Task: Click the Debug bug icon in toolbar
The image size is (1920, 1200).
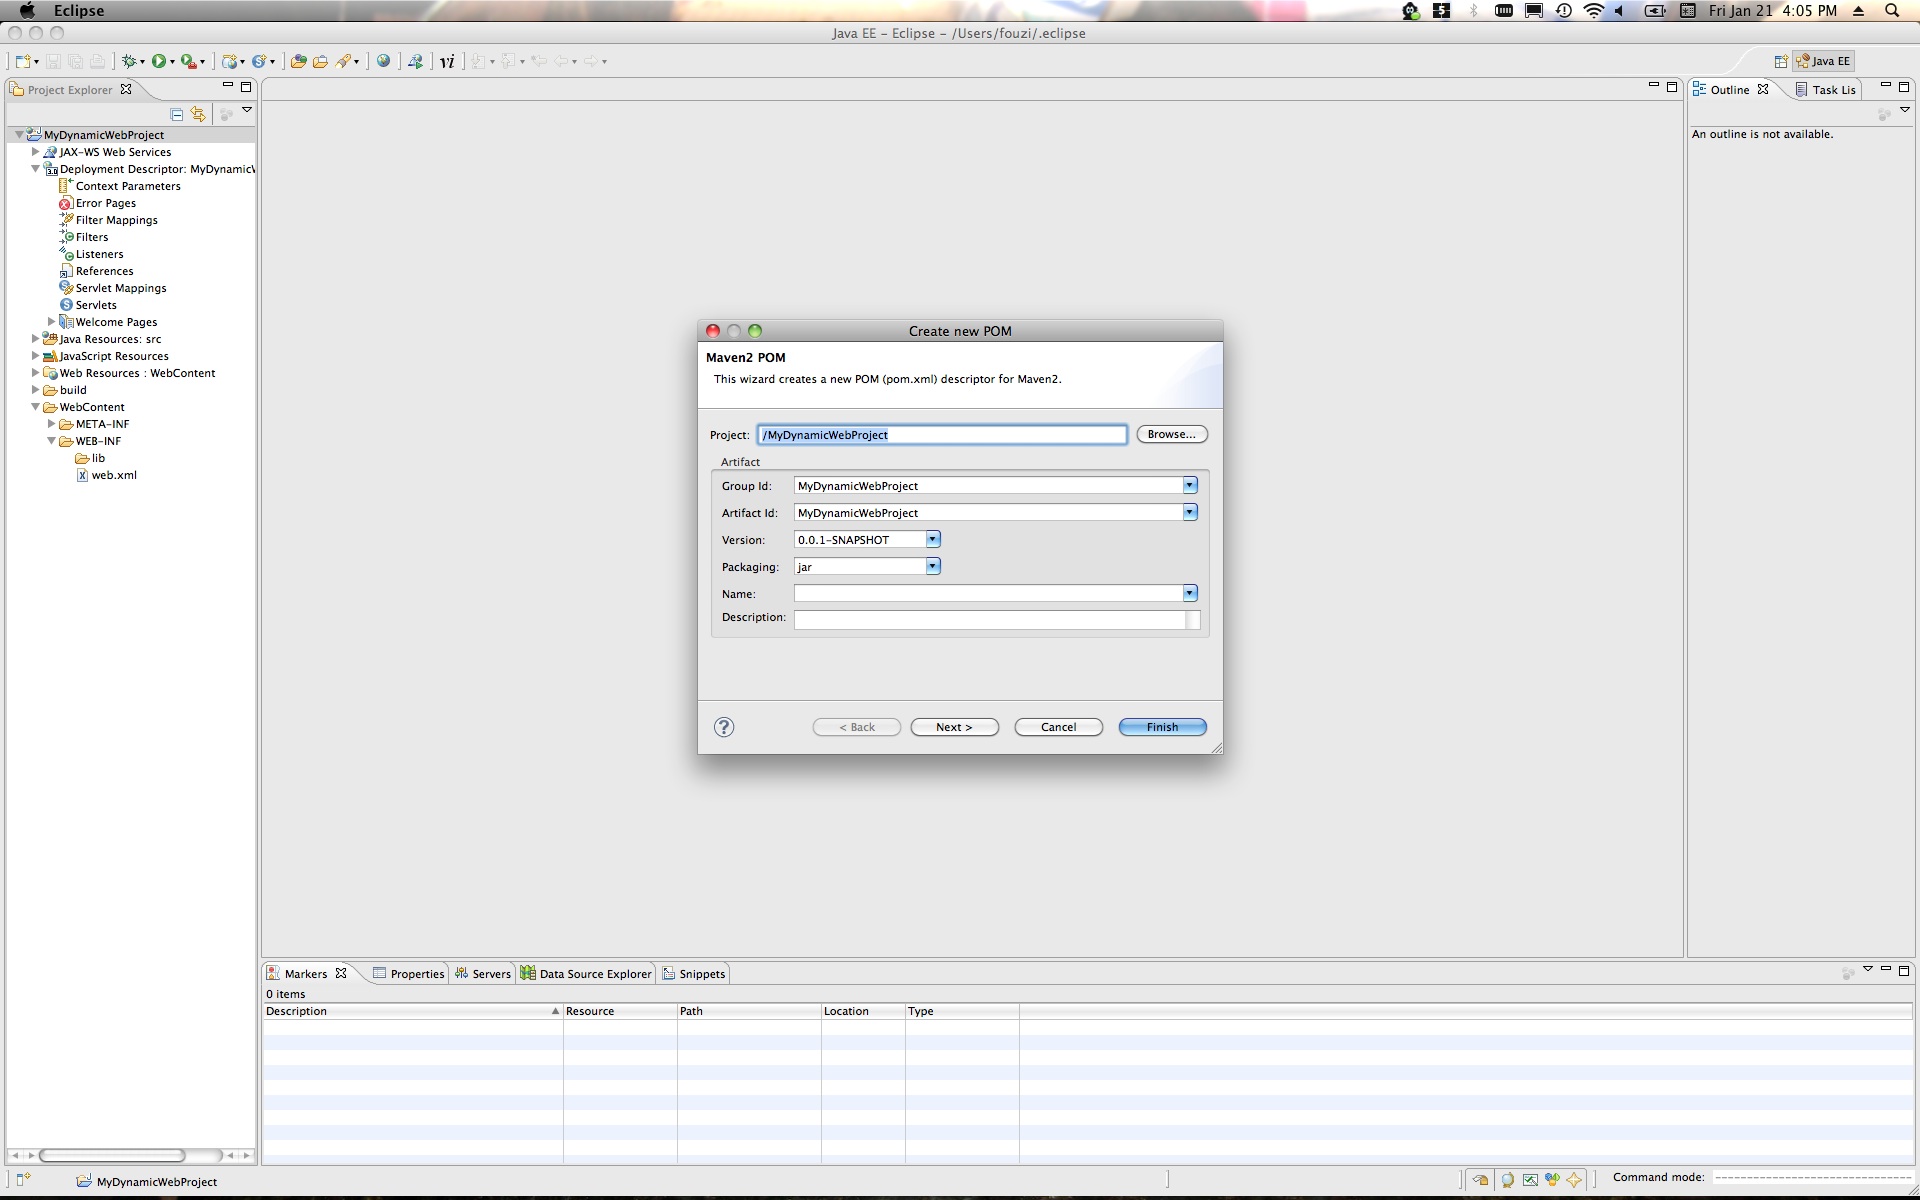Action: coord(128,61)
